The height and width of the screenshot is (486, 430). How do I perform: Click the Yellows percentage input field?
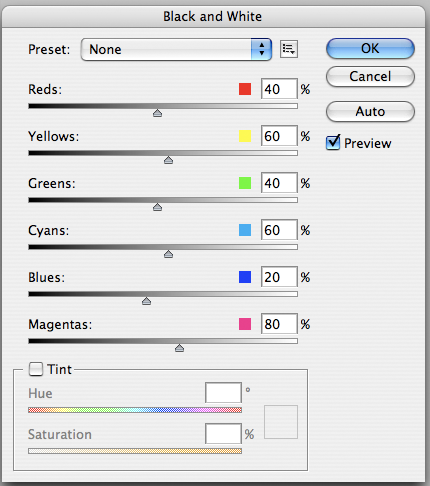click(279, 136)
